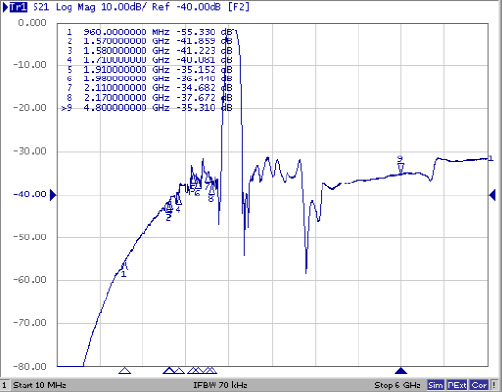This screenshot has width=502, height=392.
Task: Click the -50.00 y-axis label
Action: pos(30,237)
